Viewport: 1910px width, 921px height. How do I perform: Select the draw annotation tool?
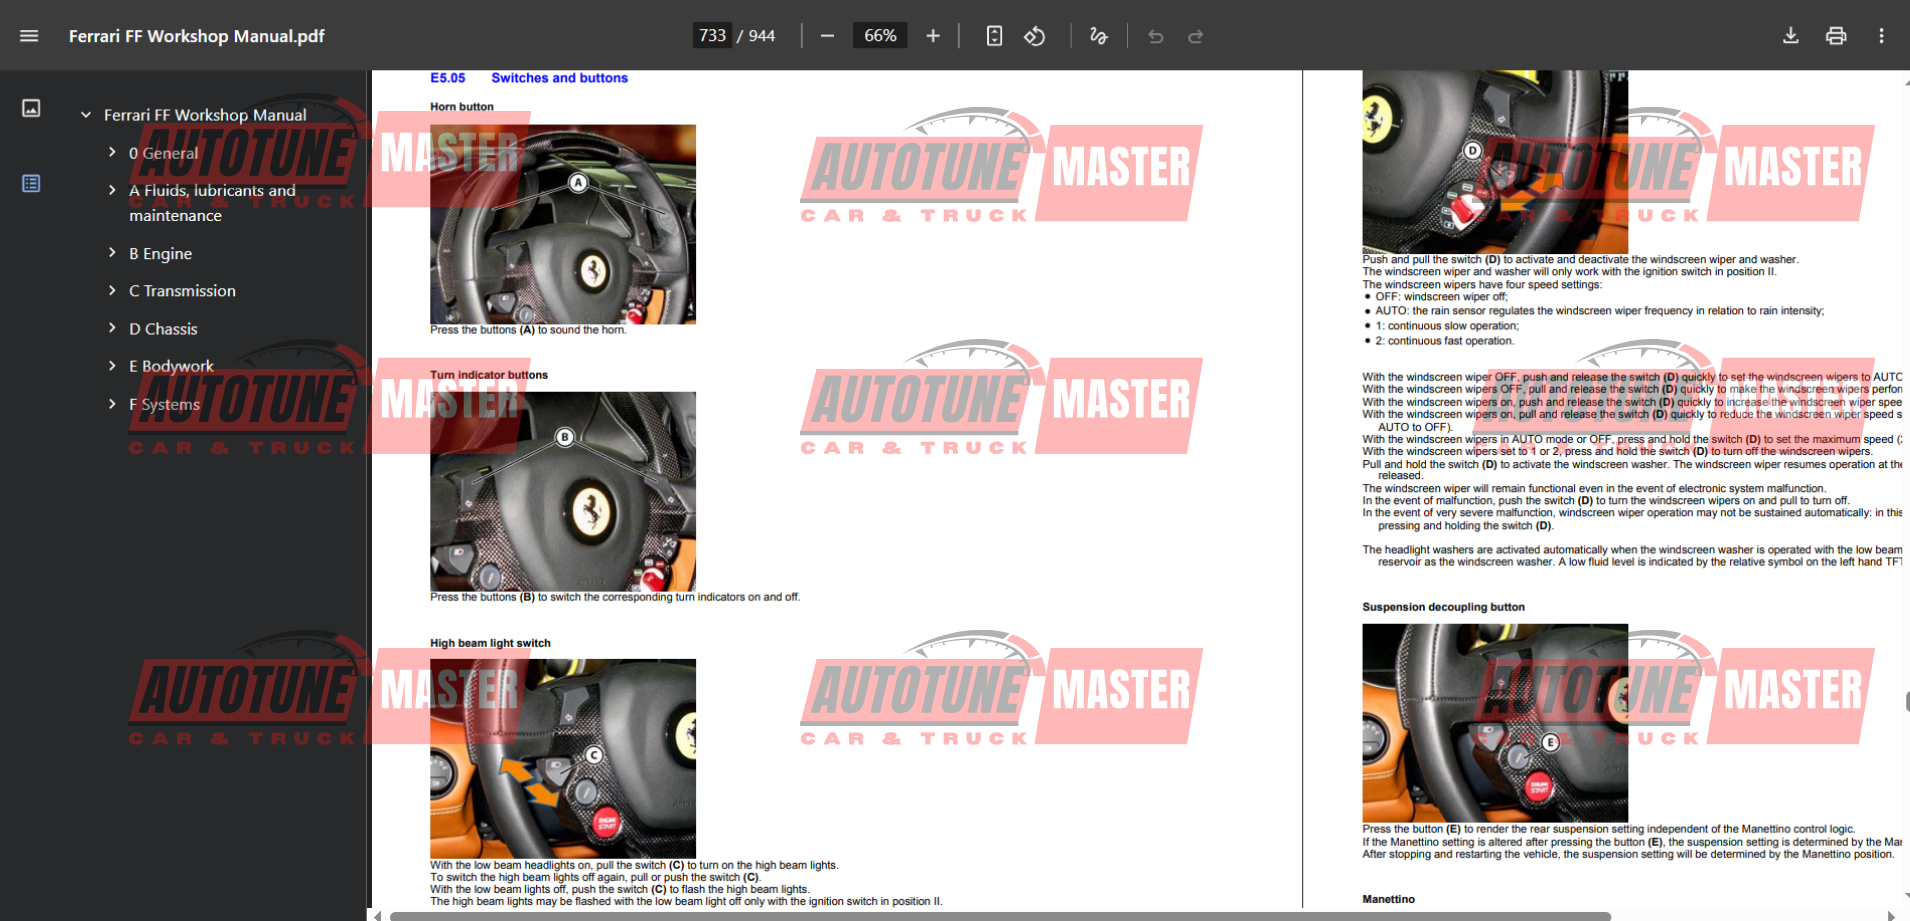pos(1098,36)
